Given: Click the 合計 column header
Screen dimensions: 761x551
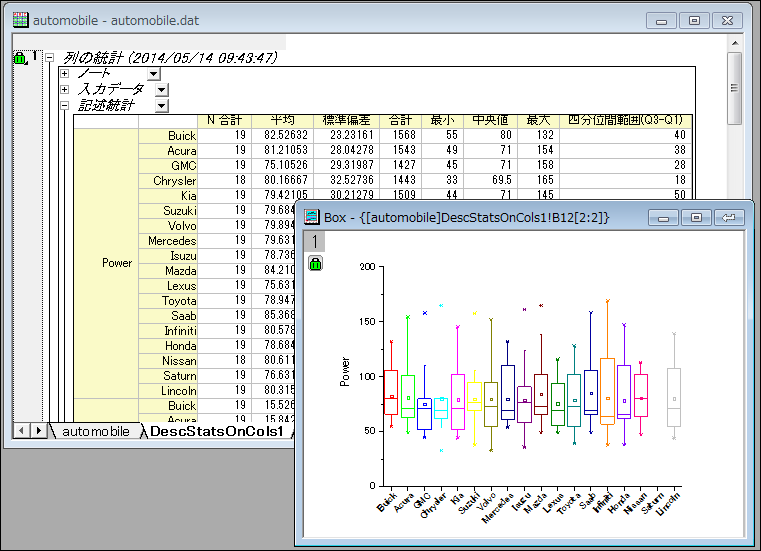Looking at the screenshot, I should pos(400,121).
